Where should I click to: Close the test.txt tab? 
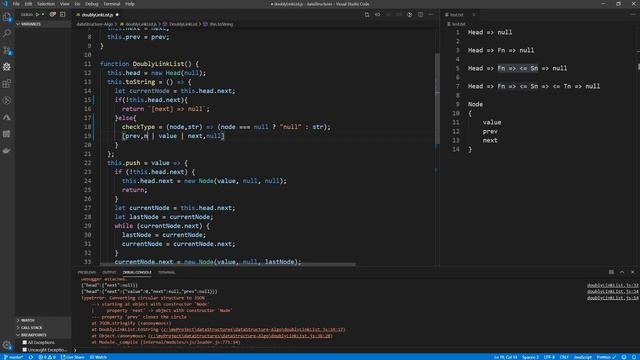click(x=474, y=15)
